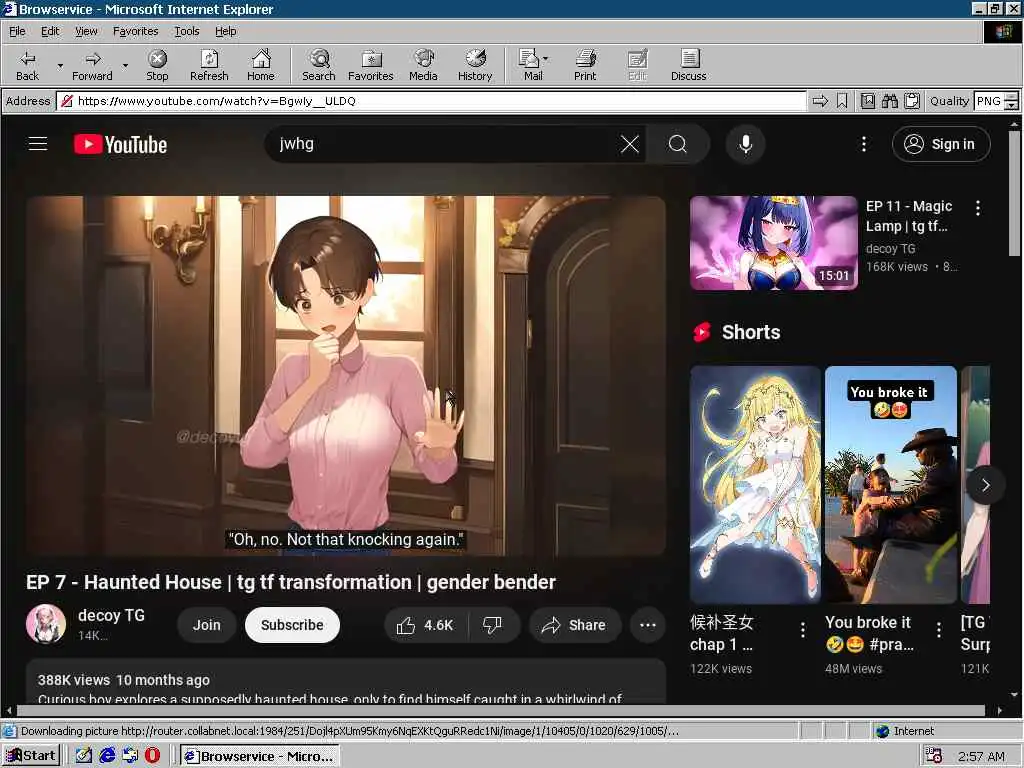This screenshot has width=1024, height=768.
Task: Click the Mail toolbar button
Action: click(x=533, y=65)
